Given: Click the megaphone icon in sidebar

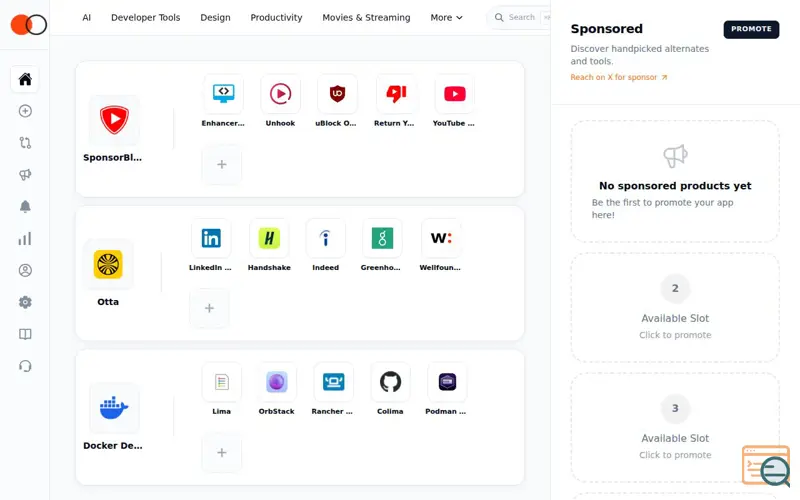Looking at the screenshot, I should tap(25, 175).
